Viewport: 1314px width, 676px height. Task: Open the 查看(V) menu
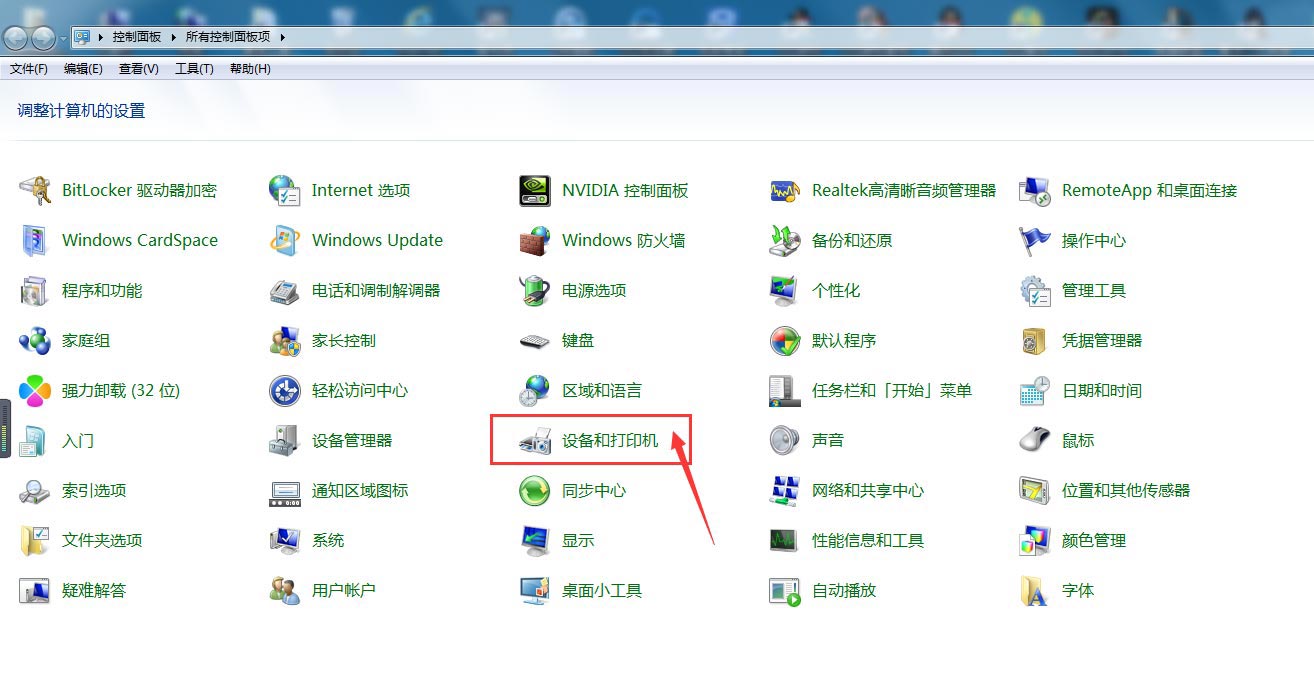click(x=139, y=69)
